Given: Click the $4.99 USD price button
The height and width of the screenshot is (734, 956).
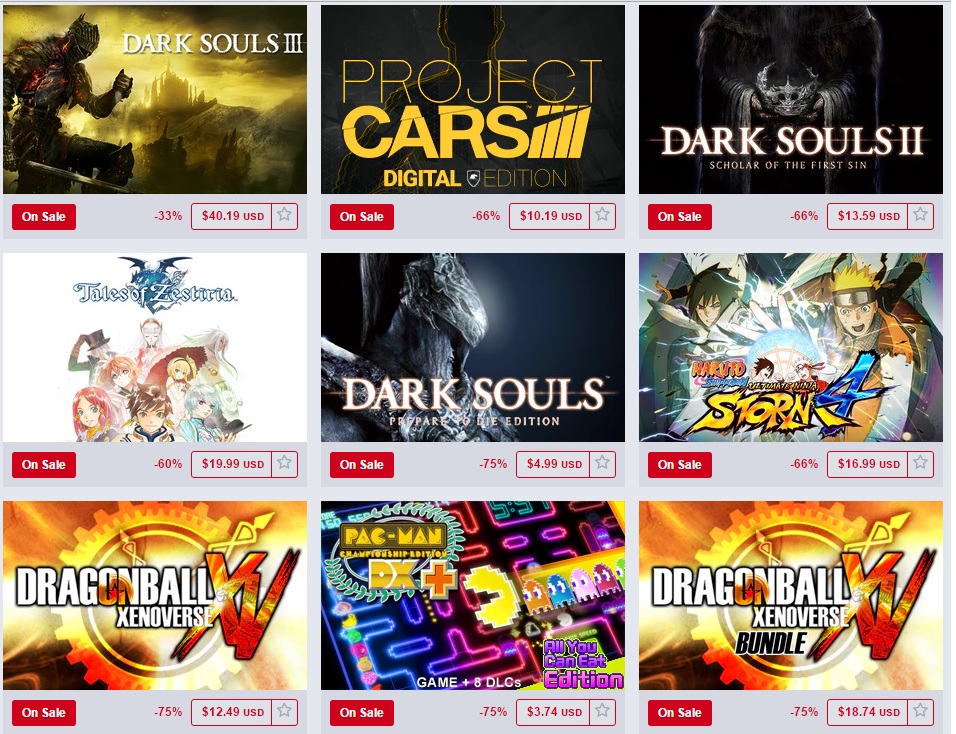Looking at the screenshot, I should tap(554, 464).
